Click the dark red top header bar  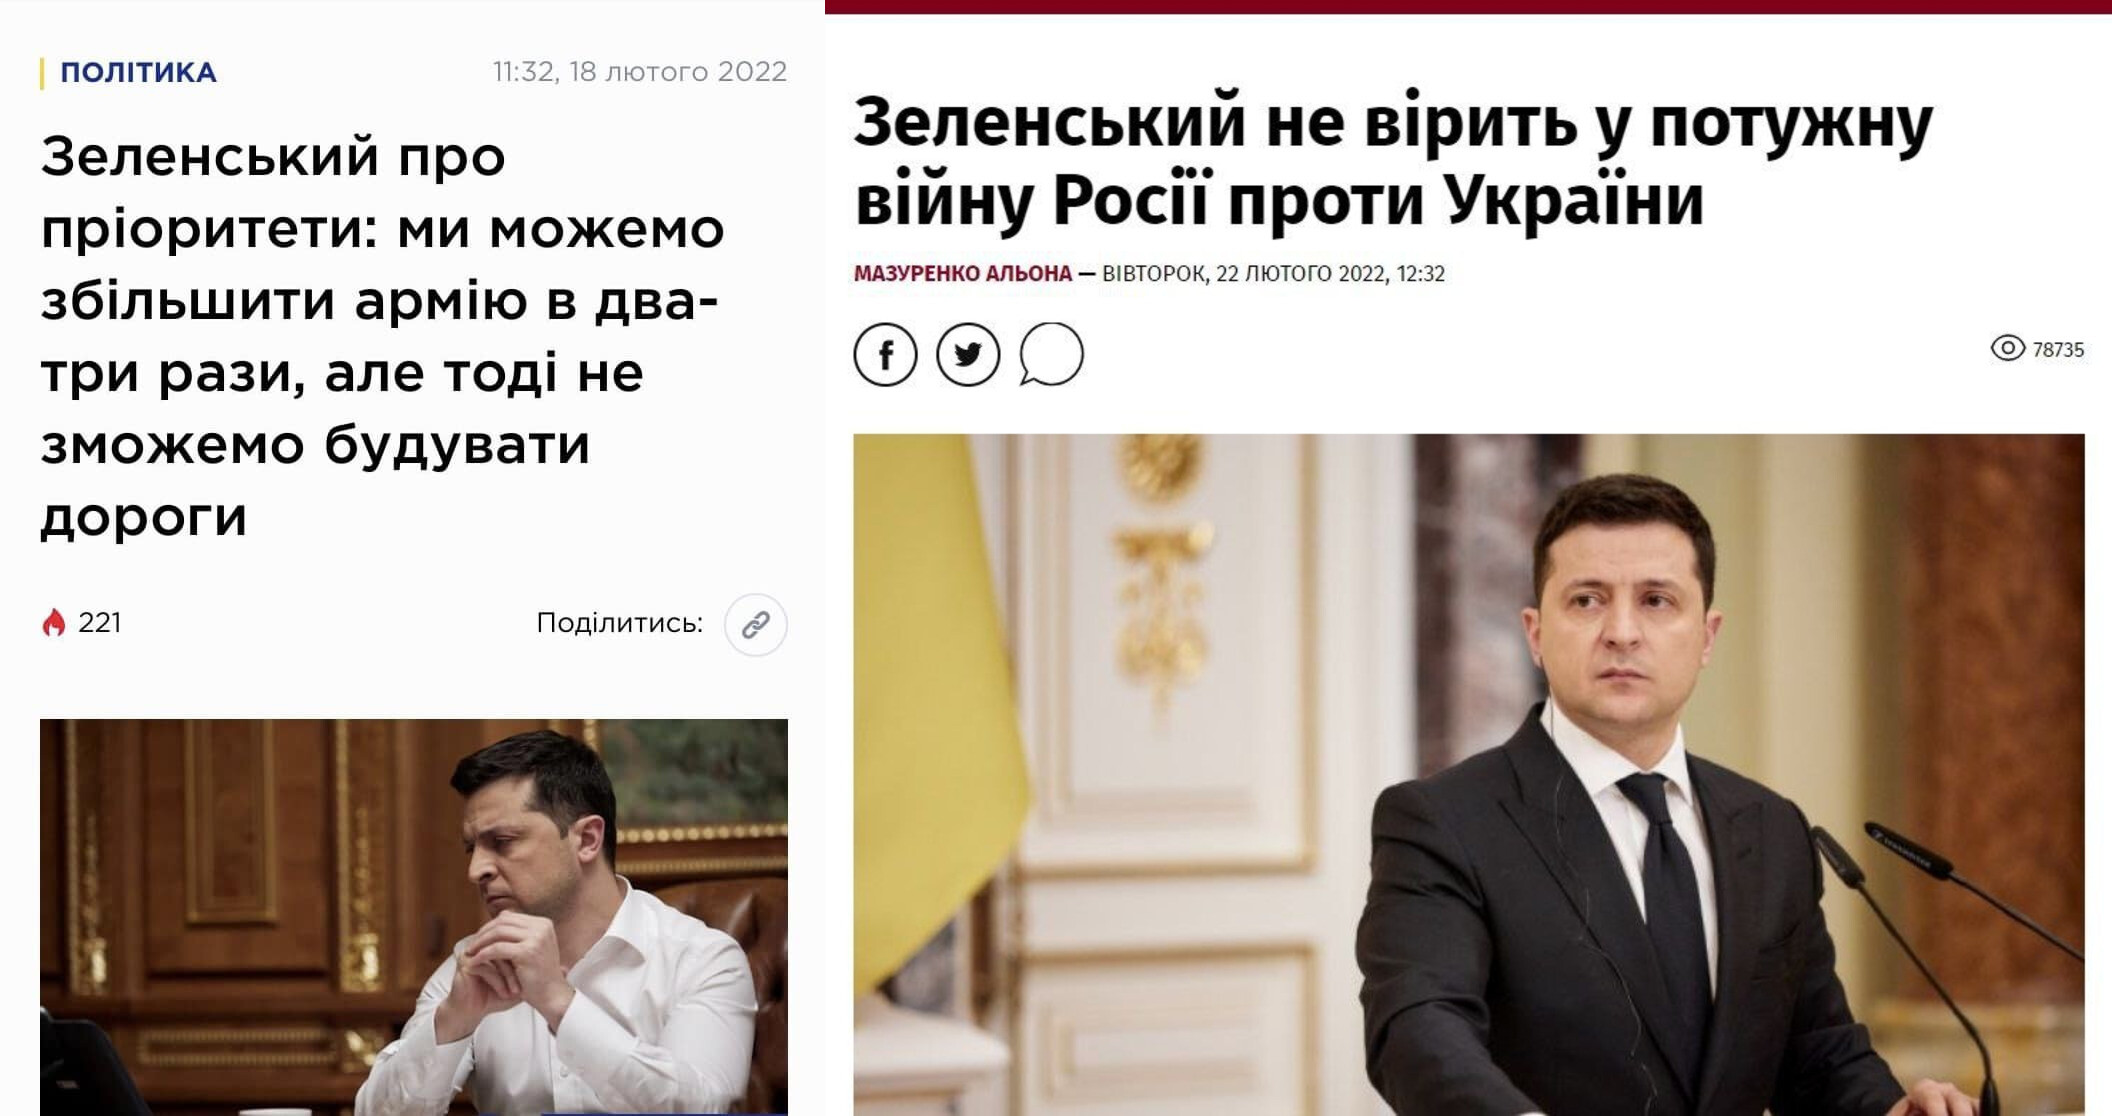coord(1468,7)
